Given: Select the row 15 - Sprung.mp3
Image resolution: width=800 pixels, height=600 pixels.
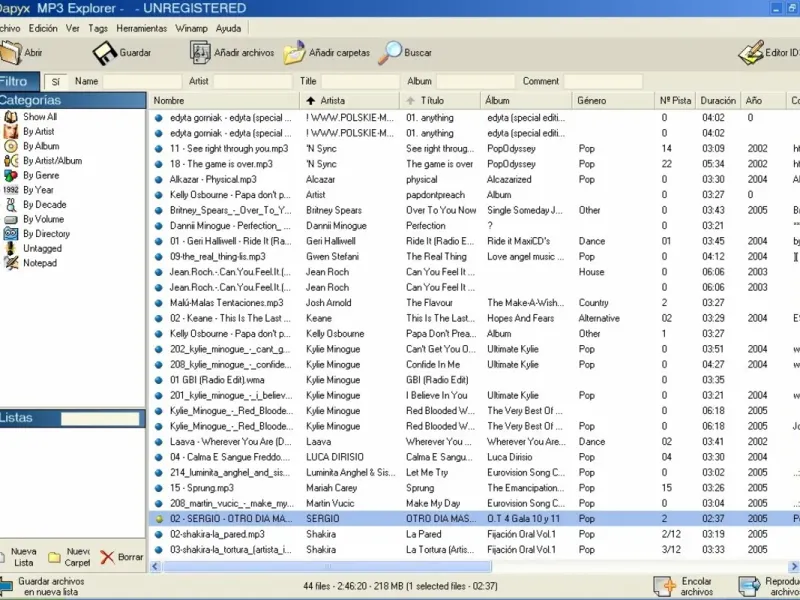Looking at the screenshot, I should (x=474, y=488).
